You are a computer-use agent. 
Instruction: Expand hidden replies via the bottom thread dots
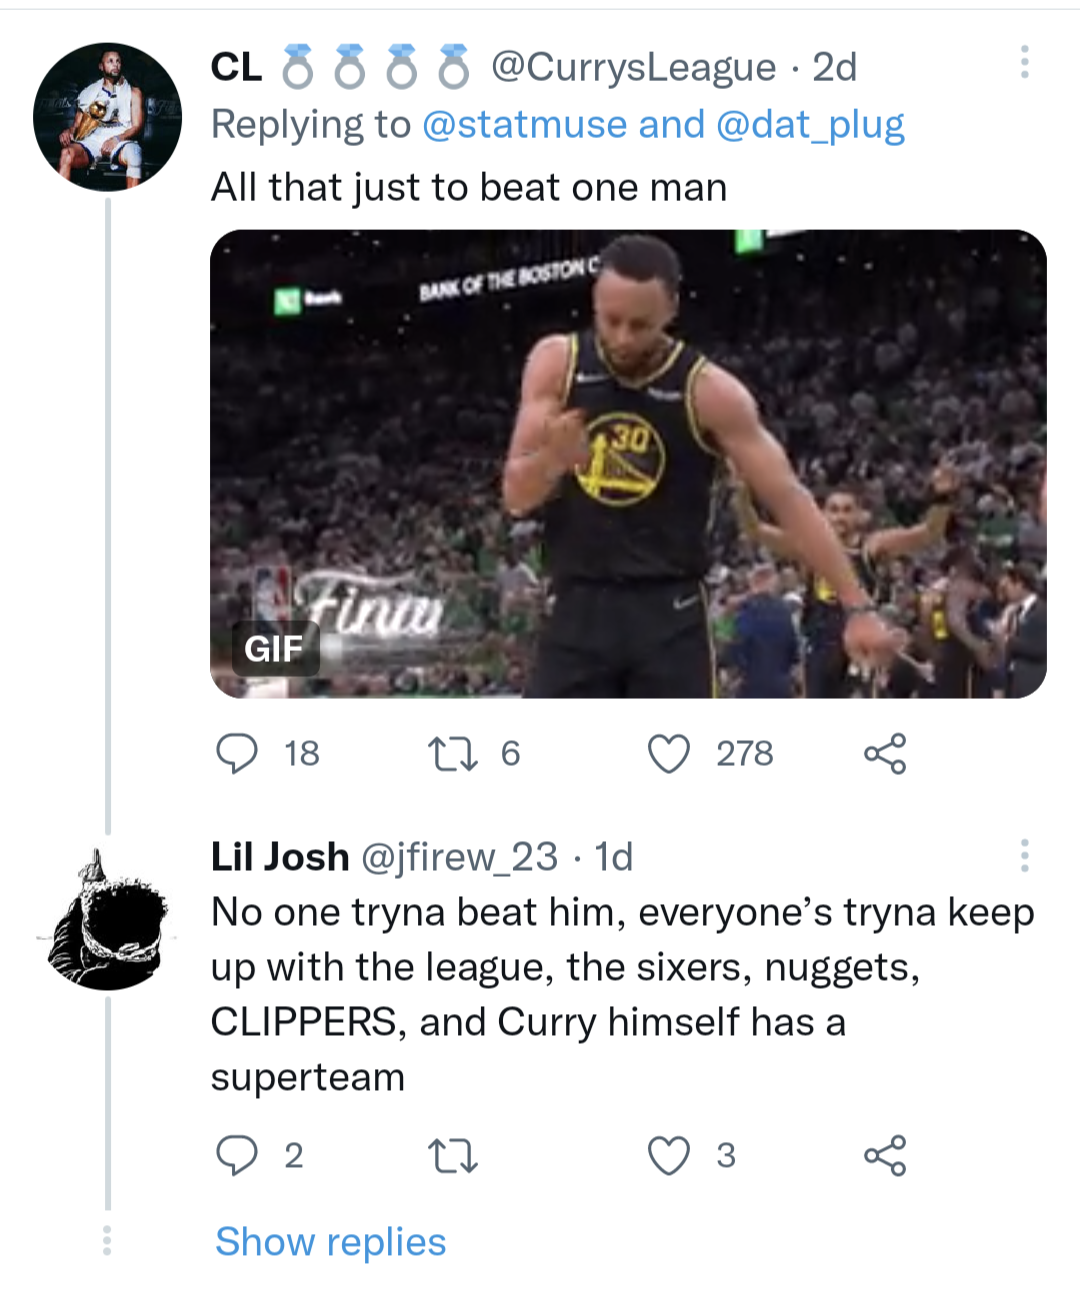point(107,1240)
